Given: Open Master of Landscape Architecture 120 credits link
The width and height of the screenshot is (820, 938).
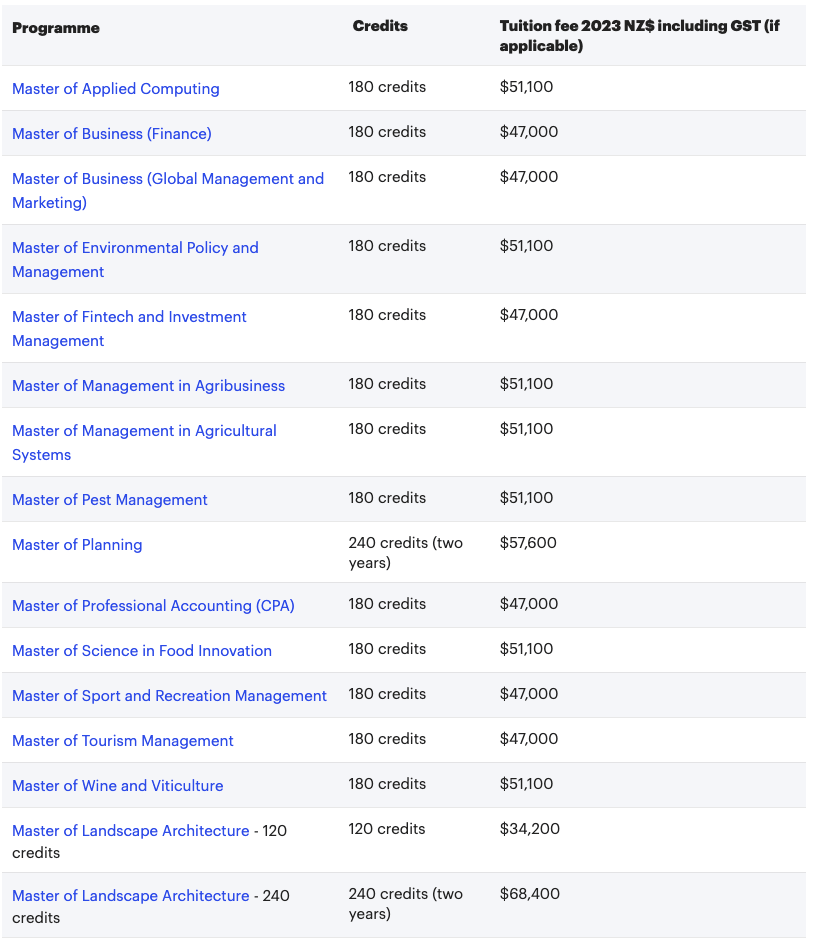Looking at the screenshot, I should tap(130, 831).
